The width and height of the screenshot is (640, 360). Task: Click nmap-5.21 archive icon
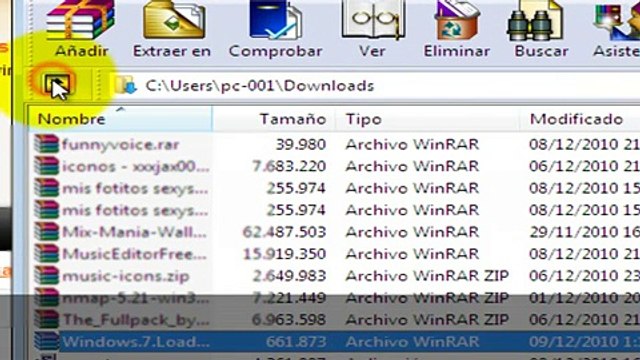click(x=46, y=298)
